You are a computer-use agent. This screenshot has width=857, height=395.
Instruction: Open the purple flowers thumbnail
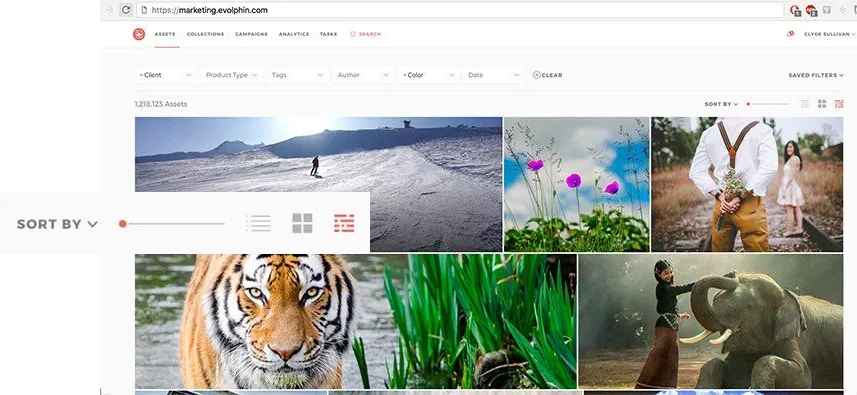[x=577, y=184]
